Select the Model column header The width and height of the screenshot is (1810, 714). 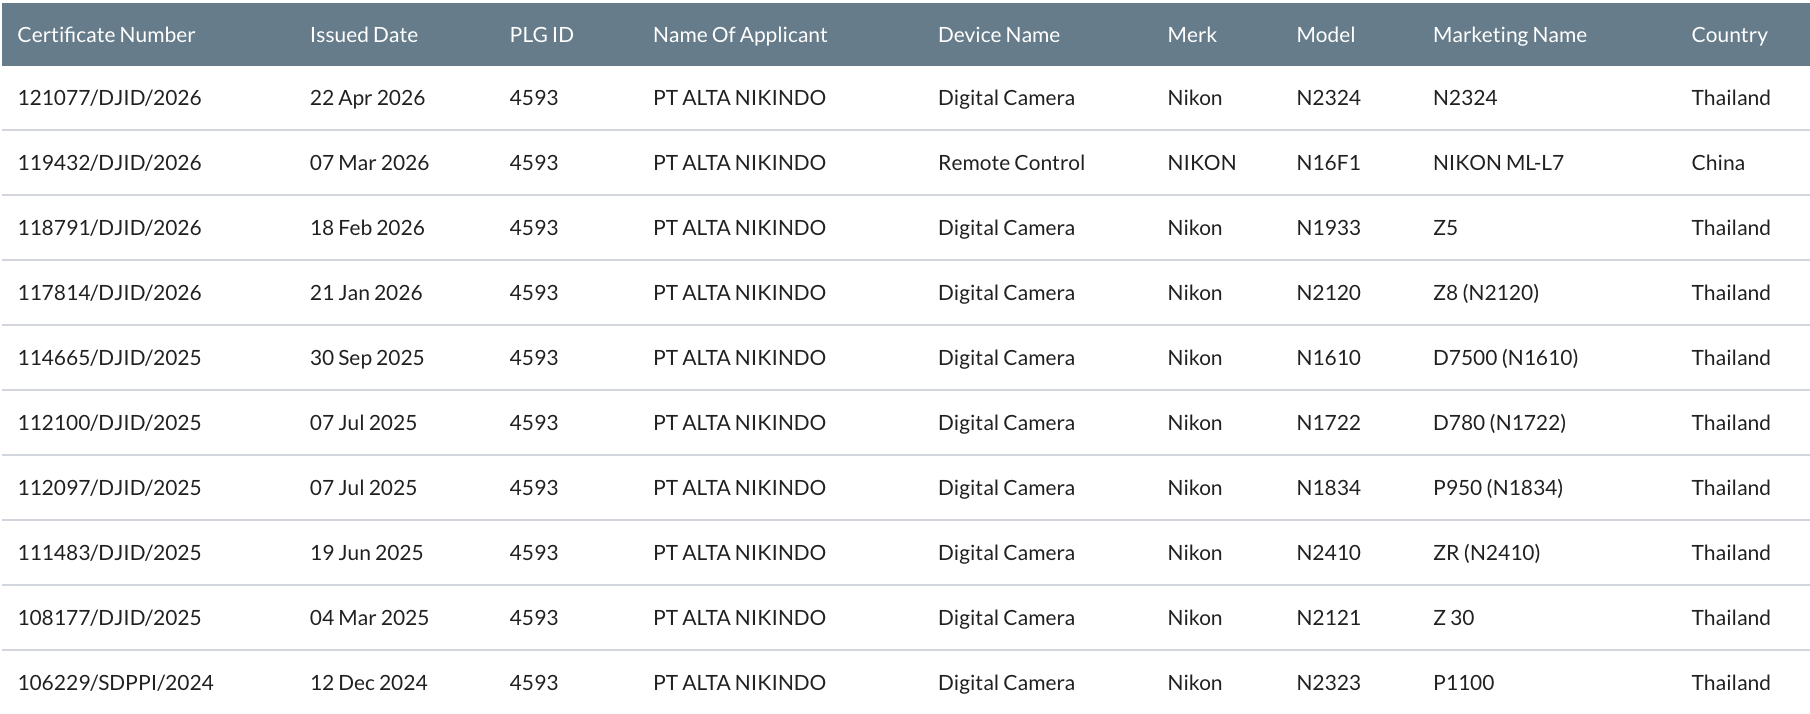point(1325,35)
